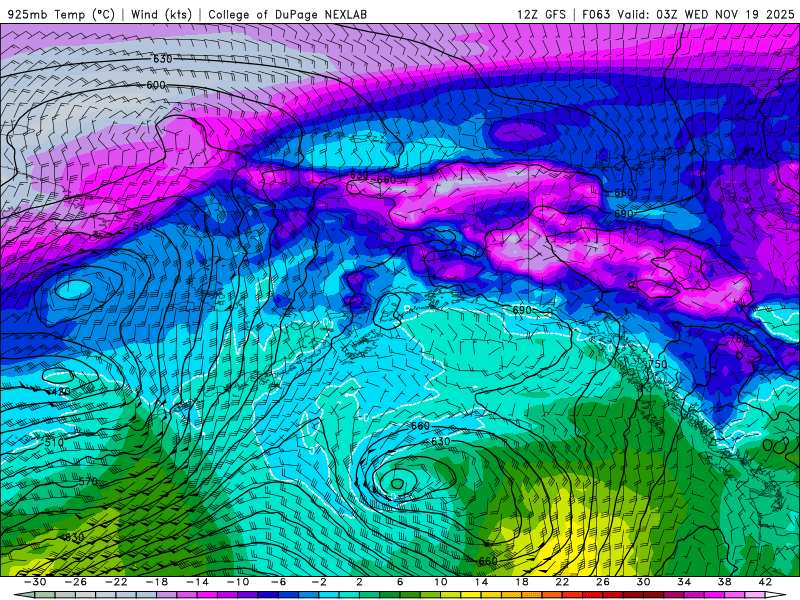Image resolution: width=800 pixels, height=600 pixels.
Task: Click the 570 height contour label
Action: [88, 481]
